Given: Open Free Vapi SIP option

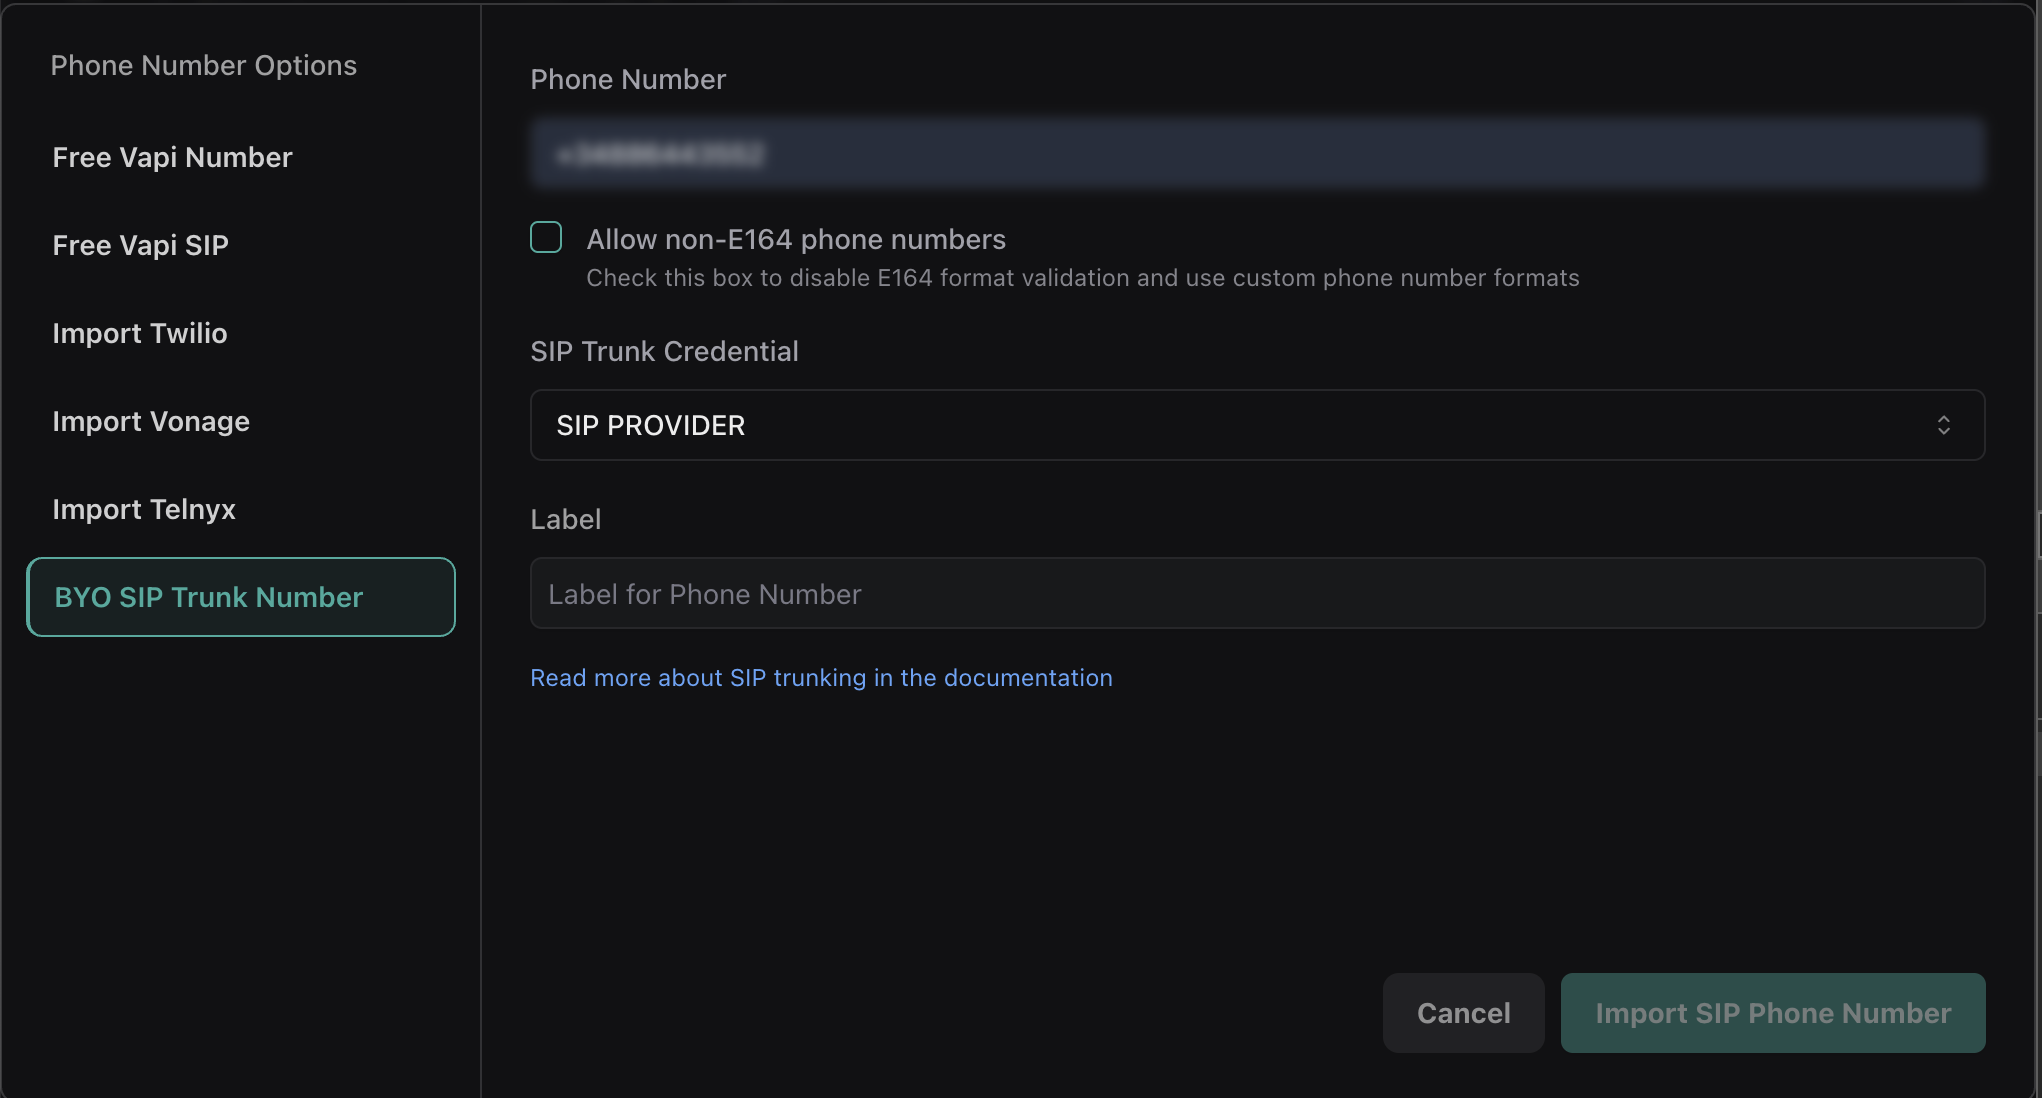Looking at the screenshot, I should click(x=140, y=245).
